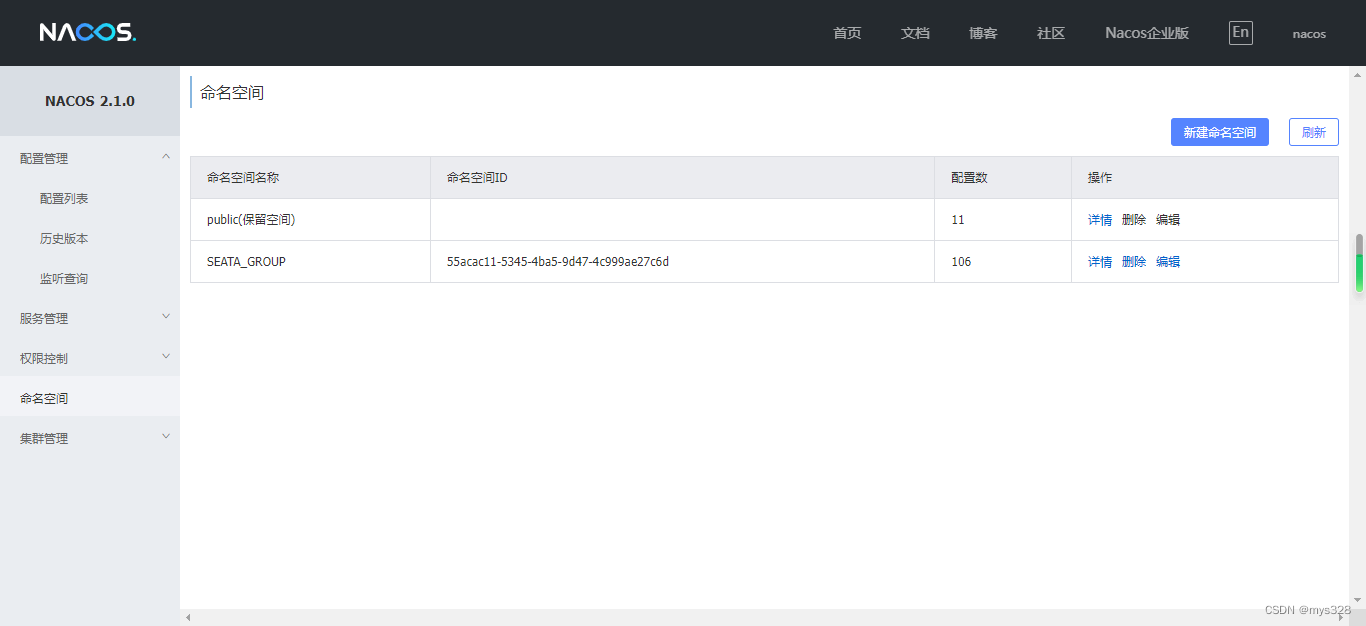
Task: Click 删除 in the public row
Action: [x=1134, y=220]
